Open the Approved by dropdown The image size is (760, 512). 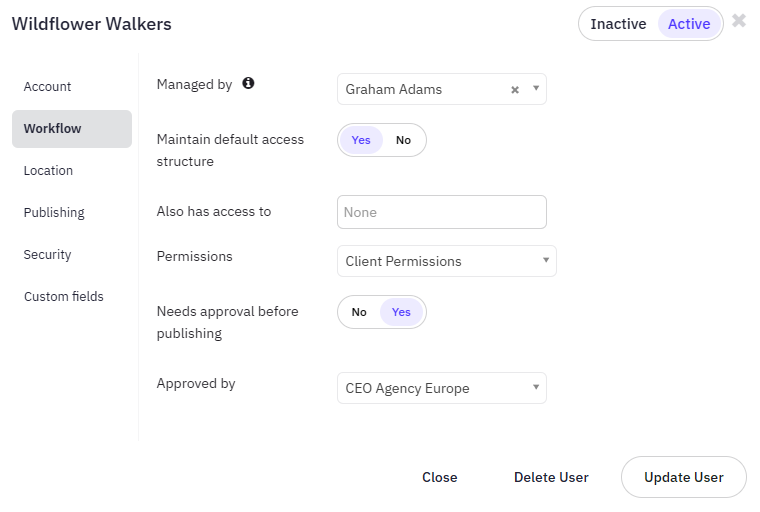tap(442, 388)
